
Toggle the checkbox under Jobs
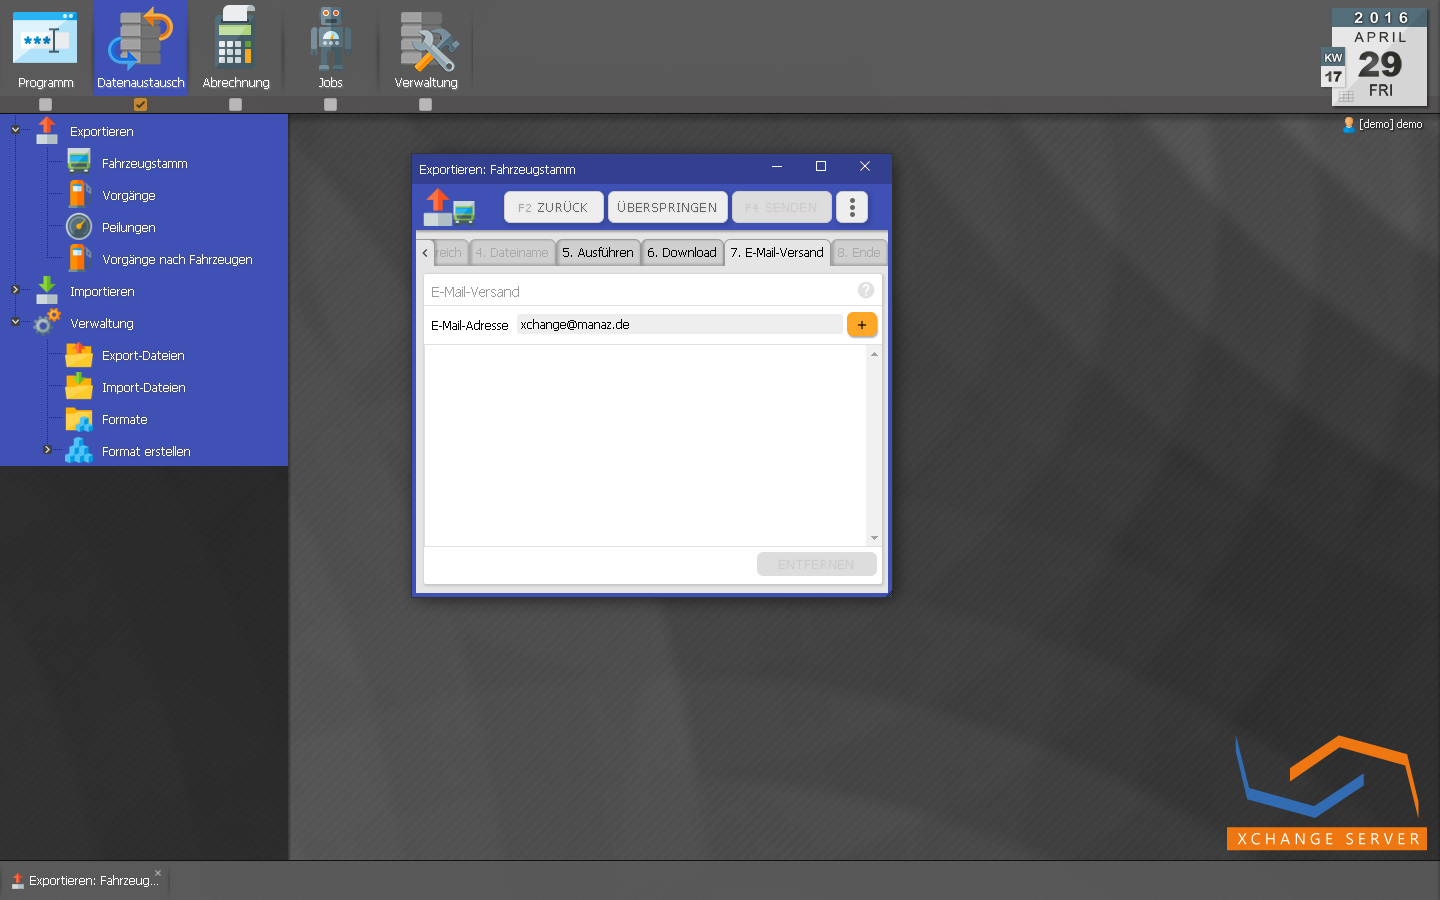[330, 104]
